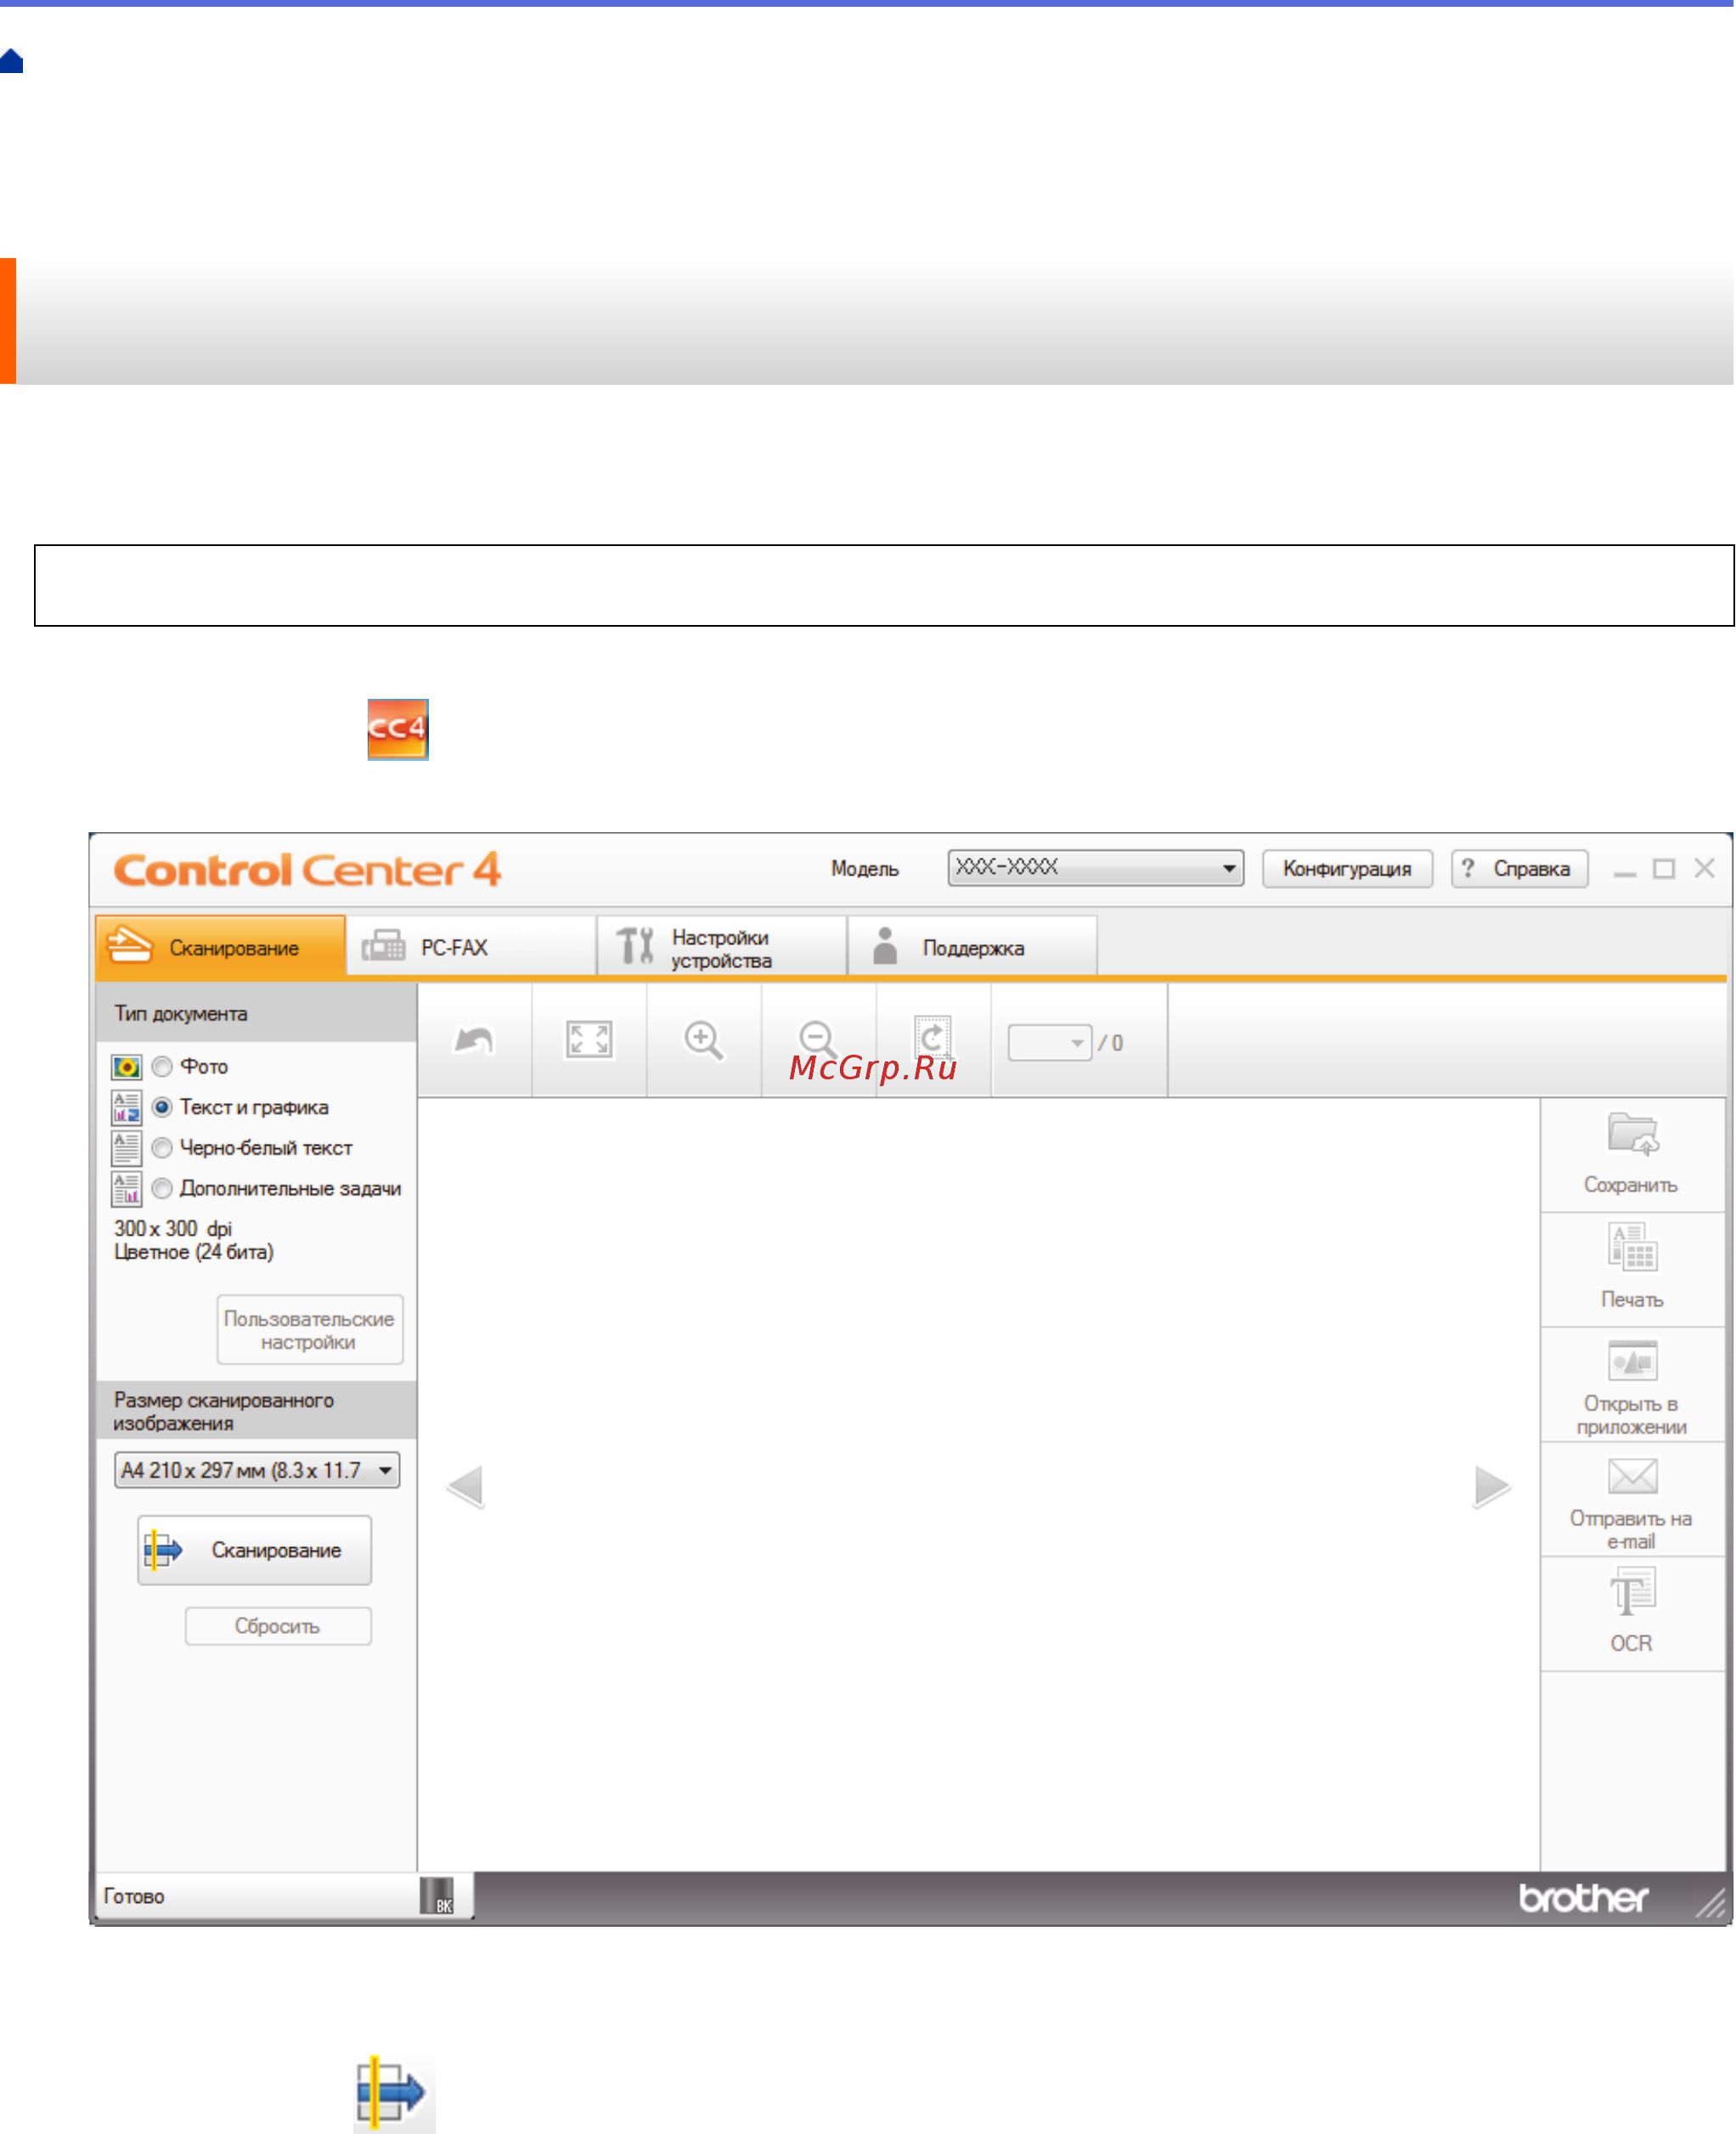Click the Control Center 4 title logo

click(307, 870)
